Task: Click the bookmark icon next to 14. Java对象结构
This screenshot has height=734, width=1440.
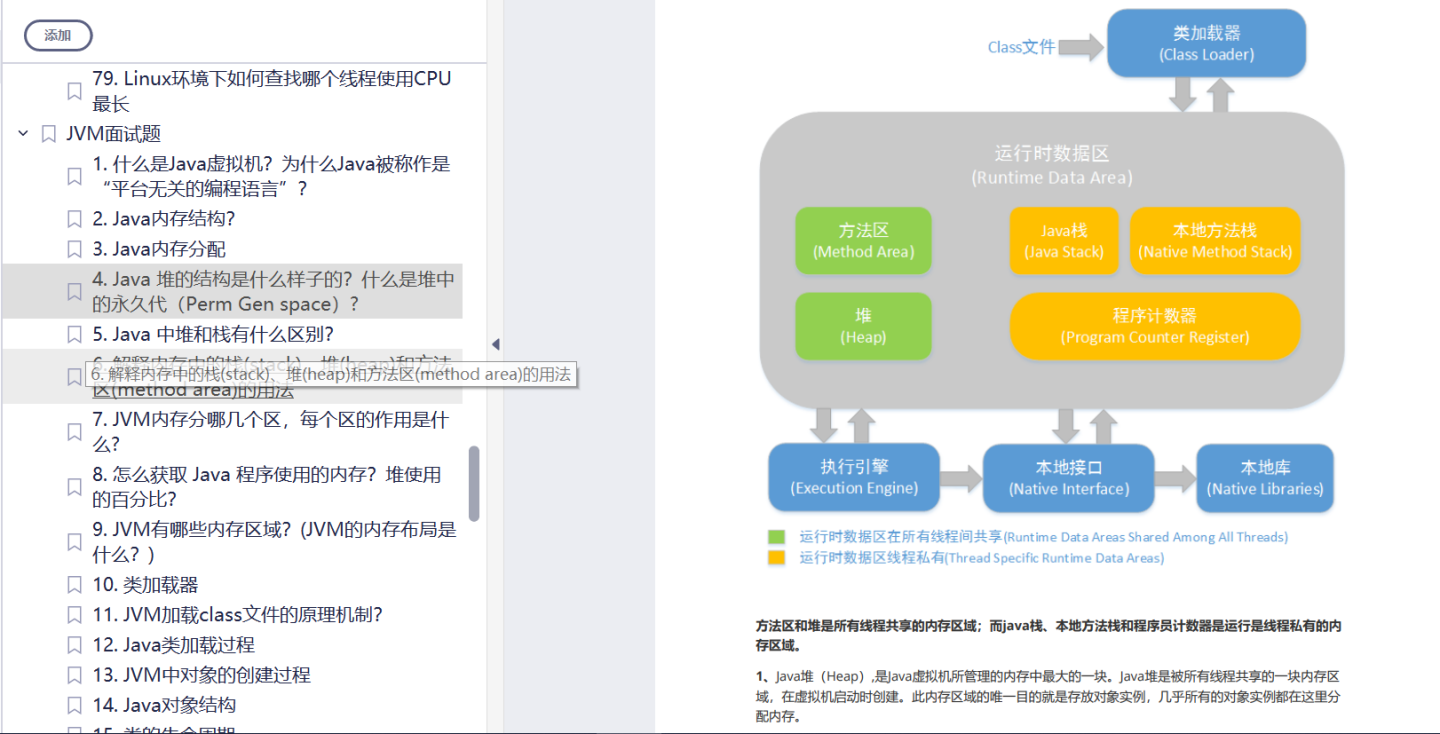Action: click(x=74, y=704)
